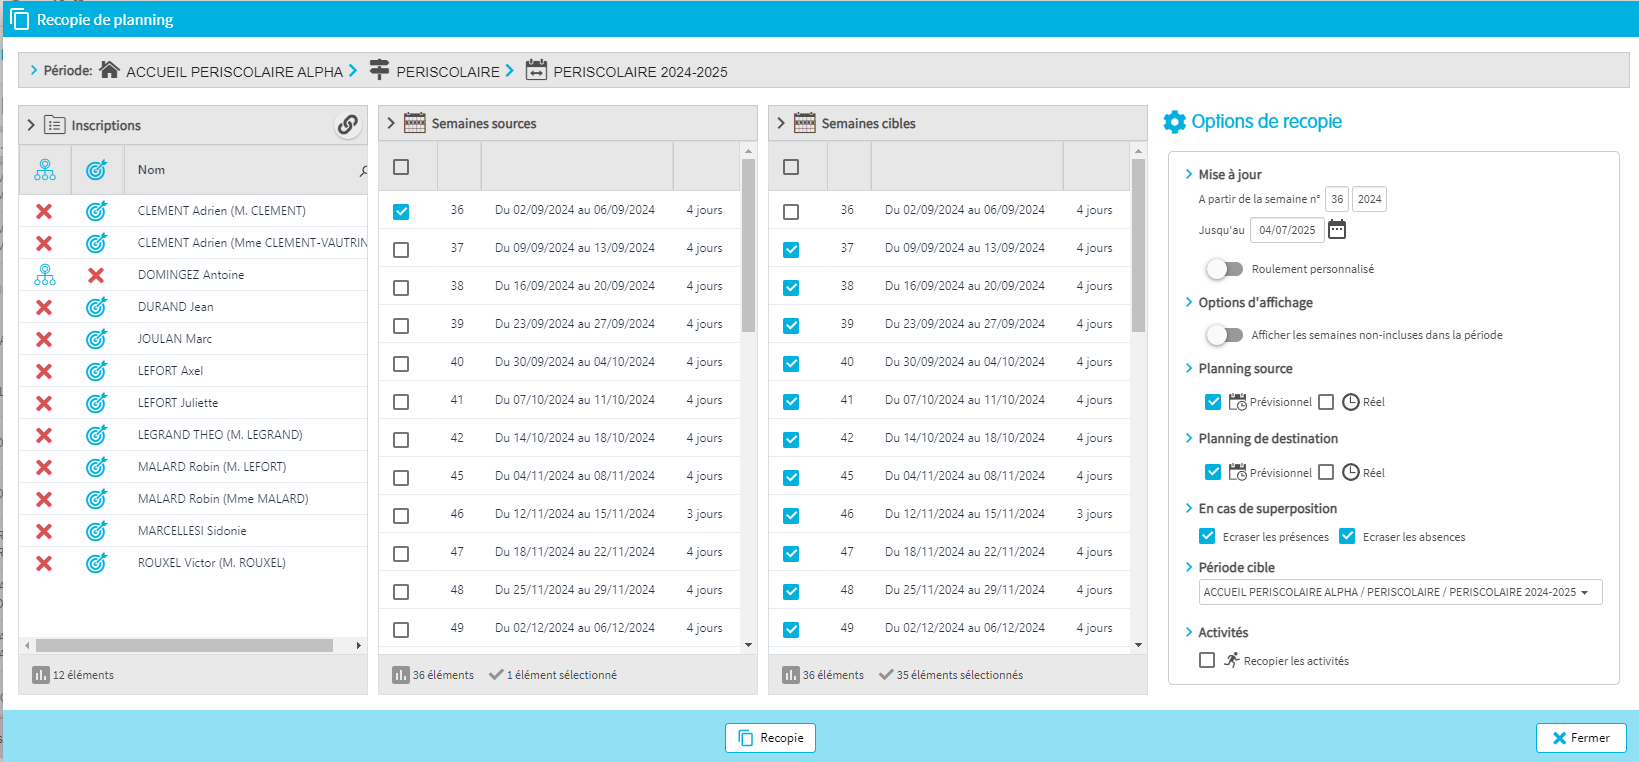1639x762 pixels.
Task: Click the home icon in Période breadcrumb
Action: click(110, 70)
